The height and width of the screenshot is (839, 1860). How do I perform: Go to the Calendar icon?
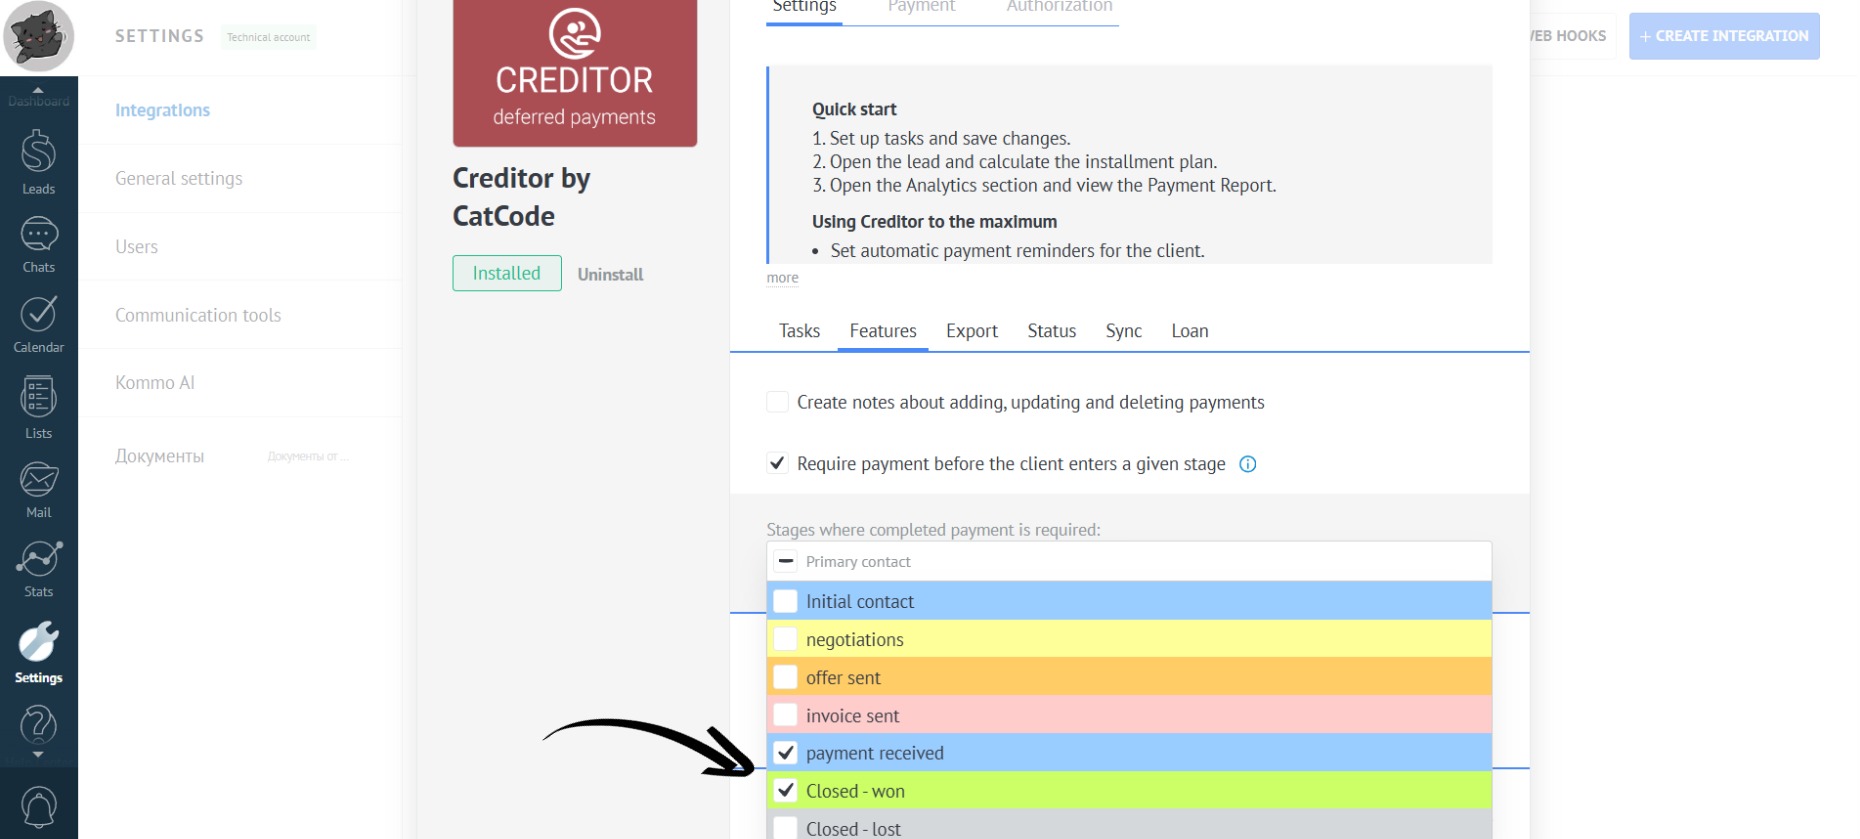coord(38,324)
